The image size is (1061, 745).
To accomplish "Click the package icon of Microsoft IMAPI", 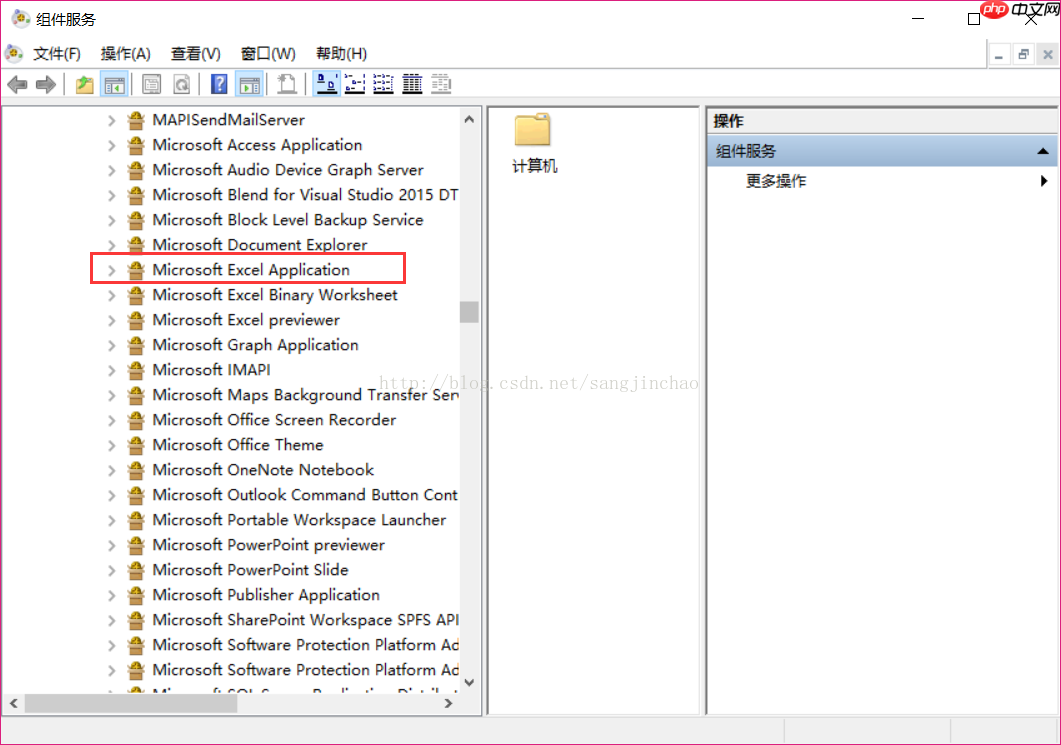I will 136,370.
